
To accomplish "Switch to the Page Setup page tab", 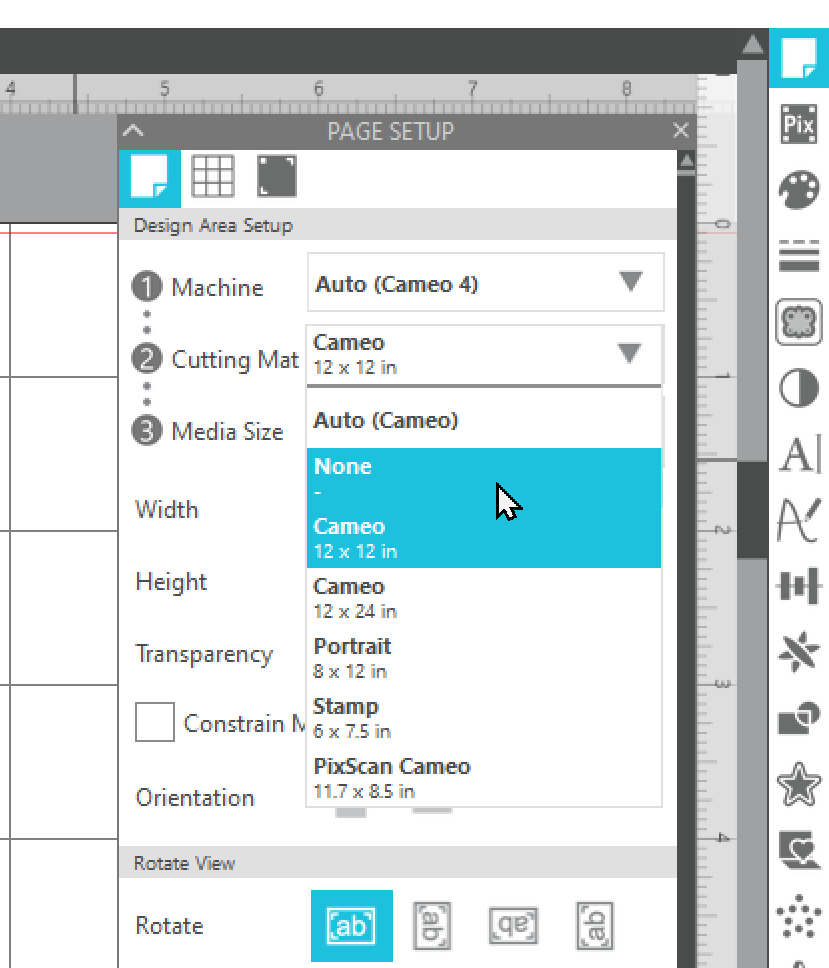I will 150,178.
